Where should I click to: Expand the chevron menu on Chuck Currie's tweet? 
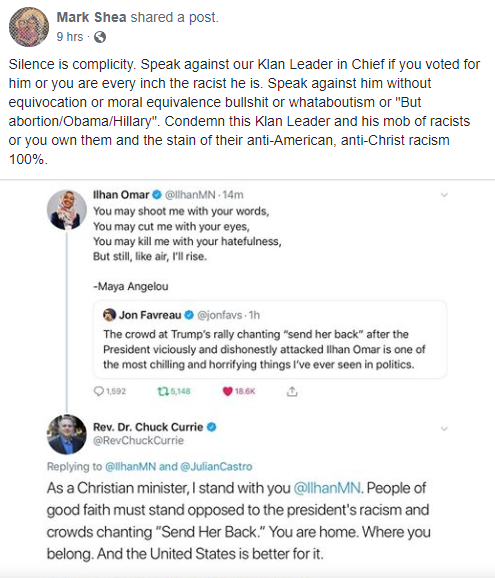pos(444,429)
